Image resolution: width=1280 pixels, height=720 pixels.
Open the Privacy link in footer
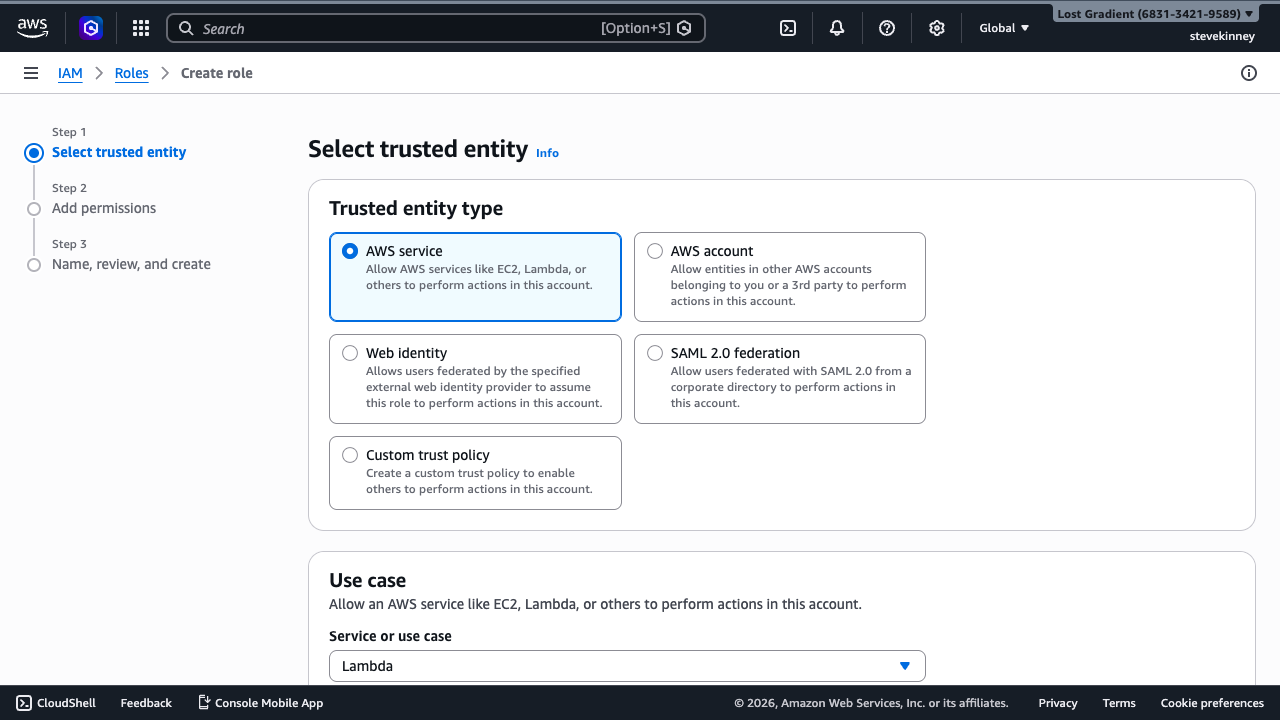pos(1058,703)
